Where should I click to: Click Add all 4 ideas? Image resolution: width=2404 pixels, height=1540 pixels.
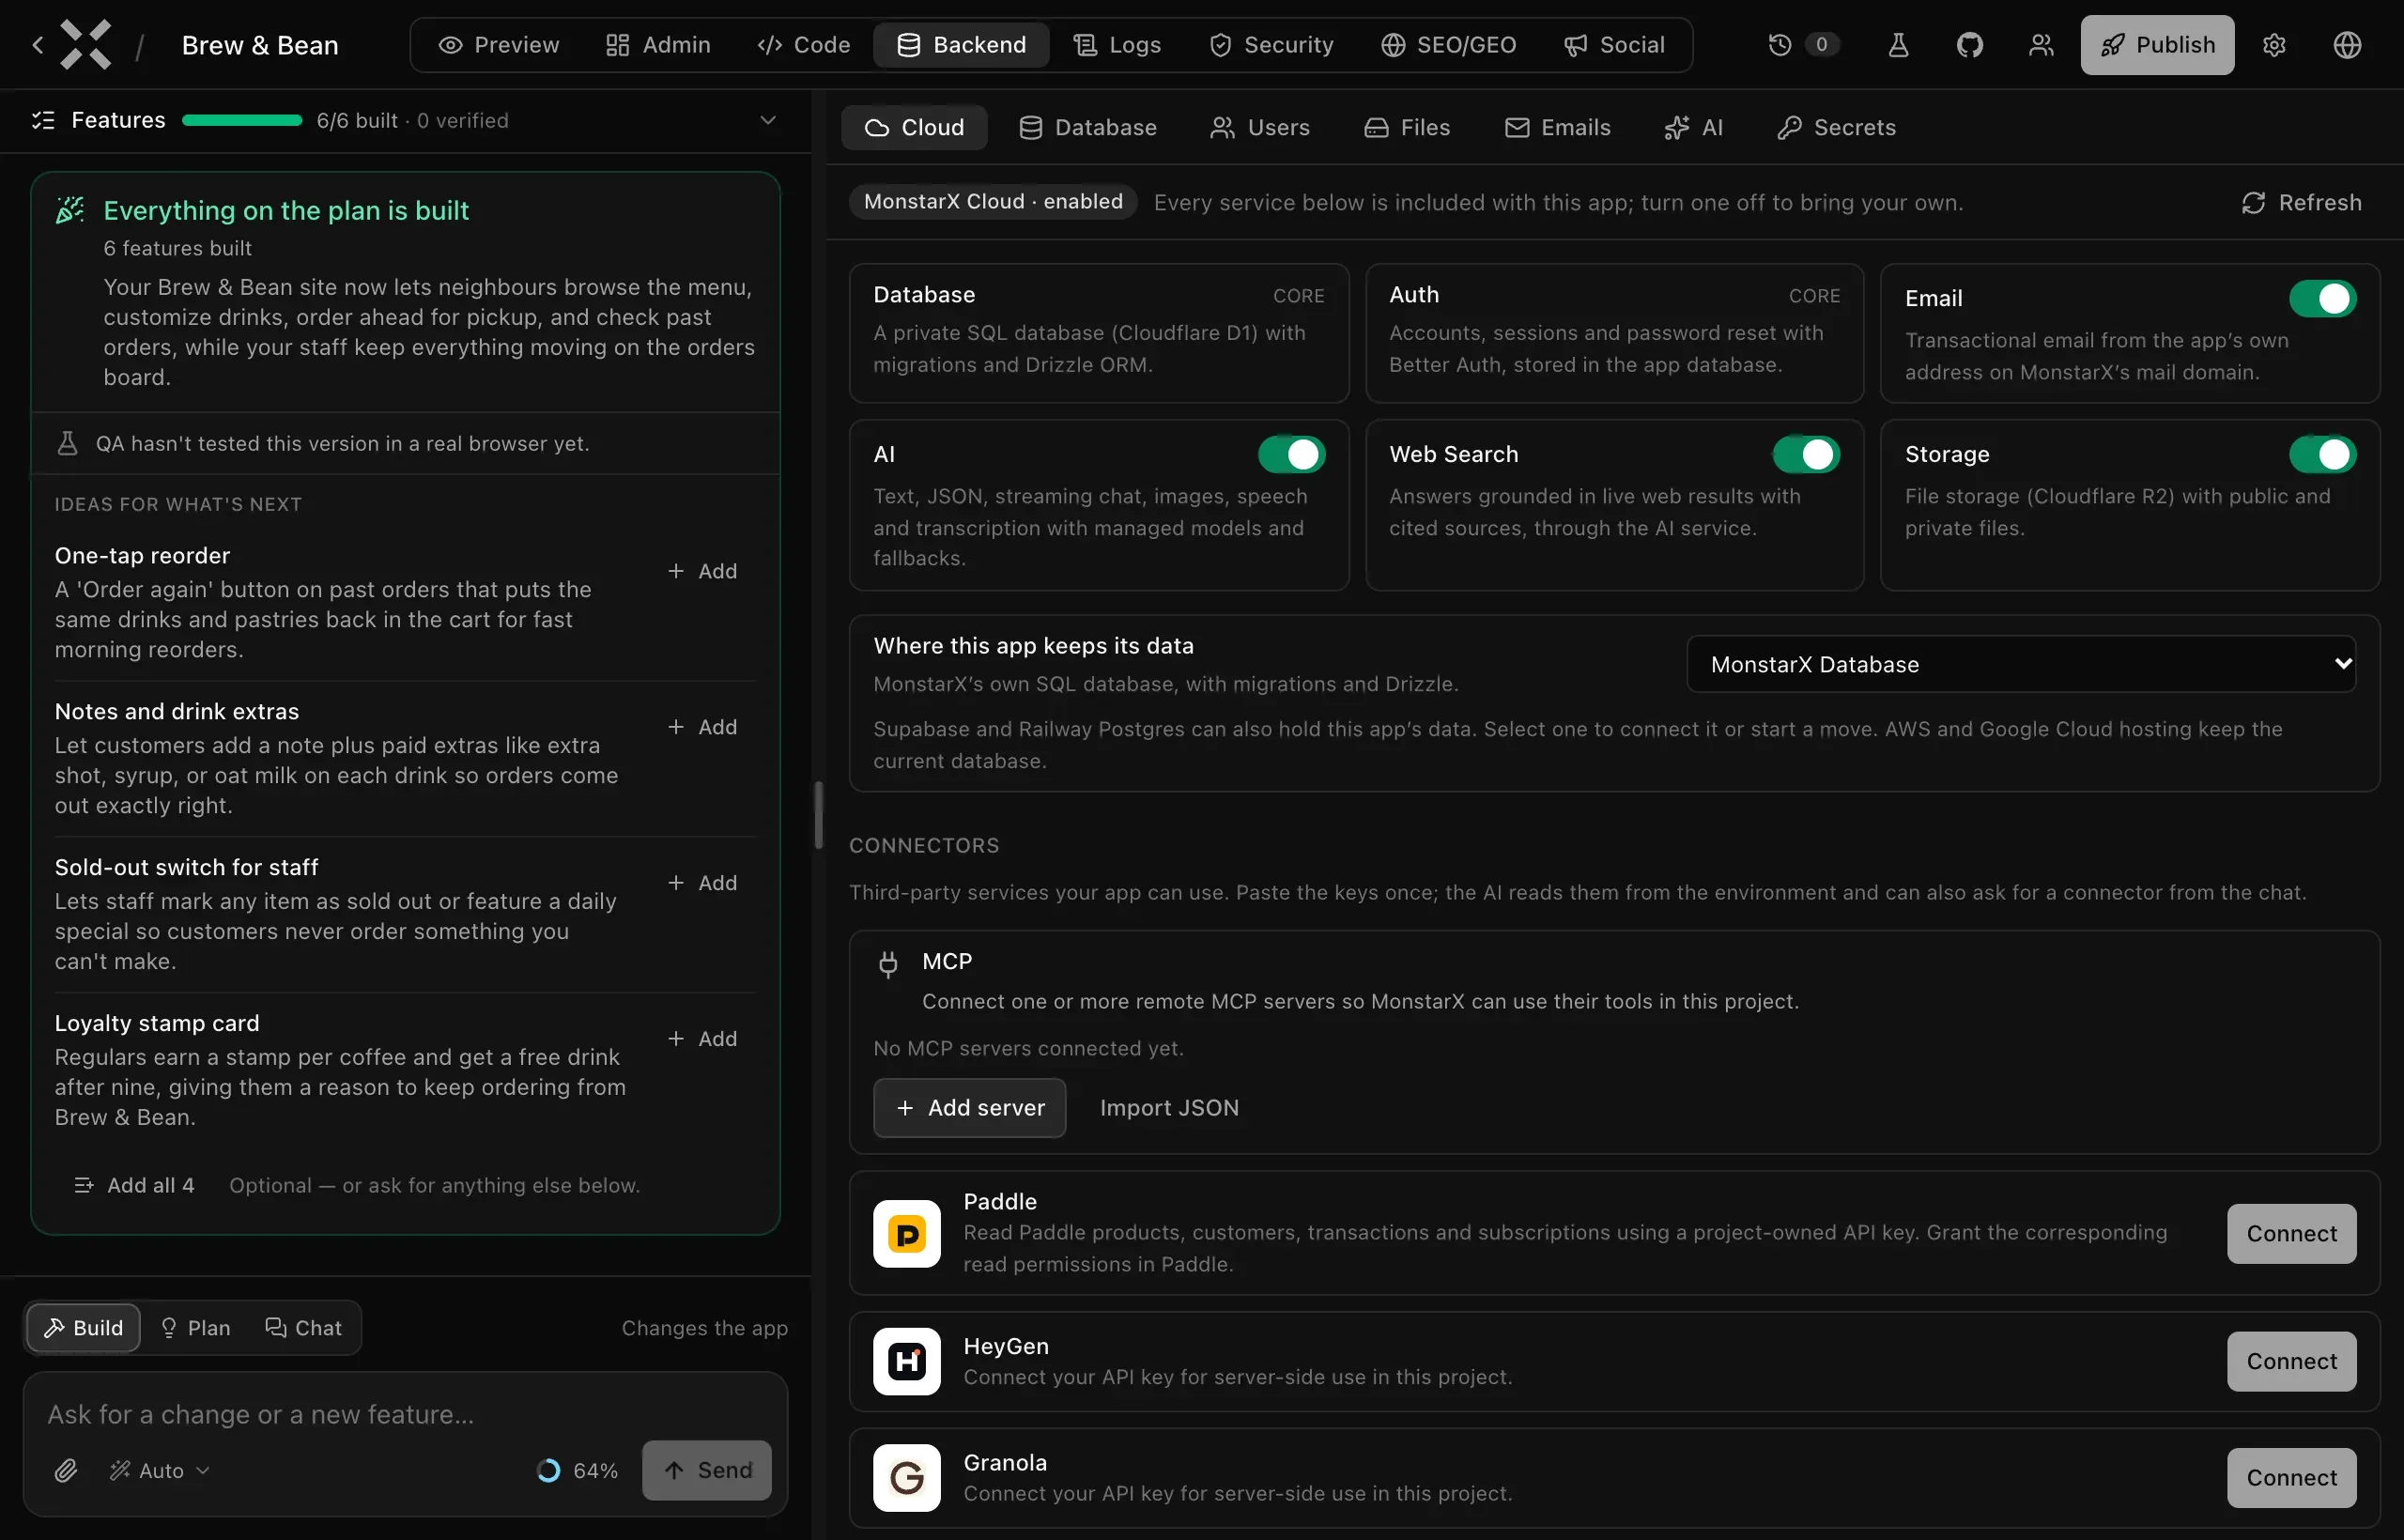pos(135,1185)
